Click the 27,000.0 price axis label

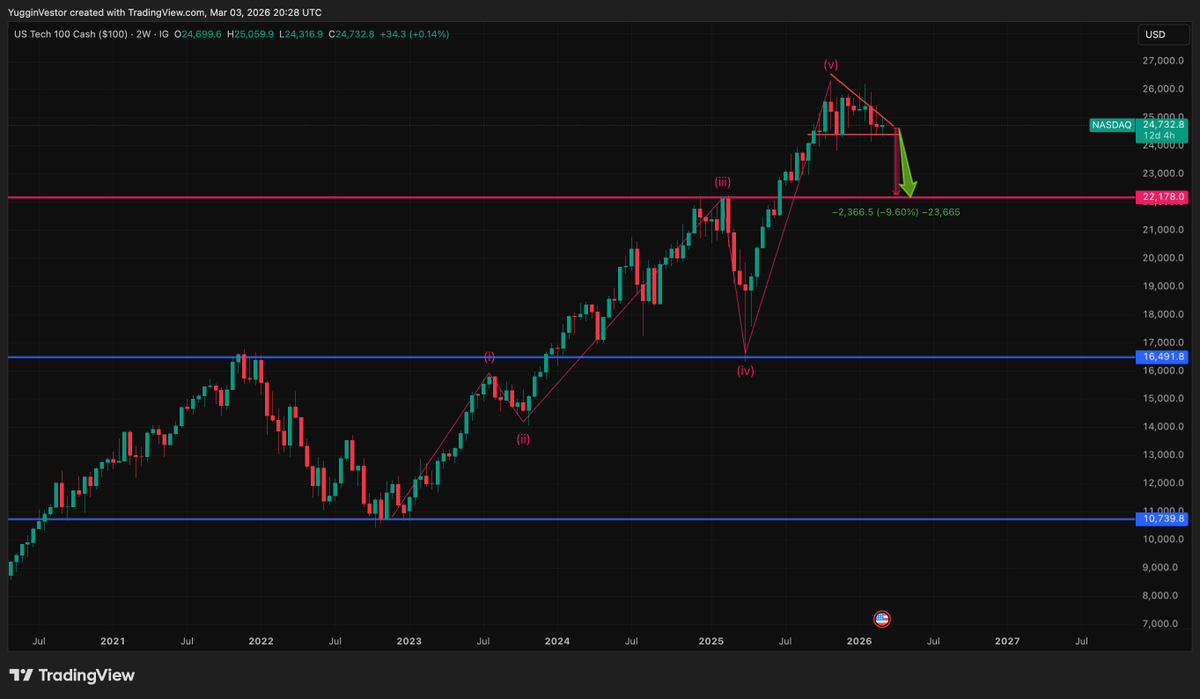coord(1162,61)
